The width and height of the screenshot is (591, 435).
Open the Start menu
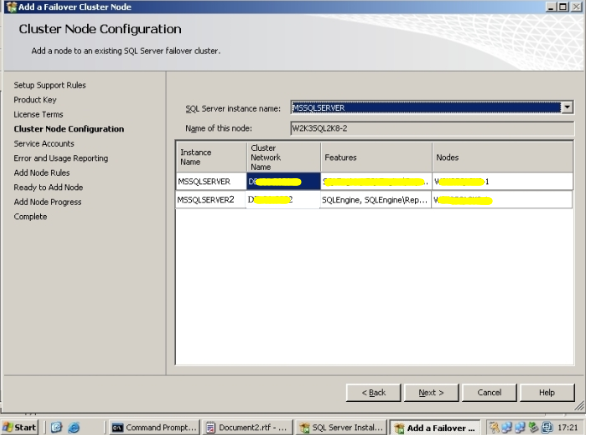point(20,427)
